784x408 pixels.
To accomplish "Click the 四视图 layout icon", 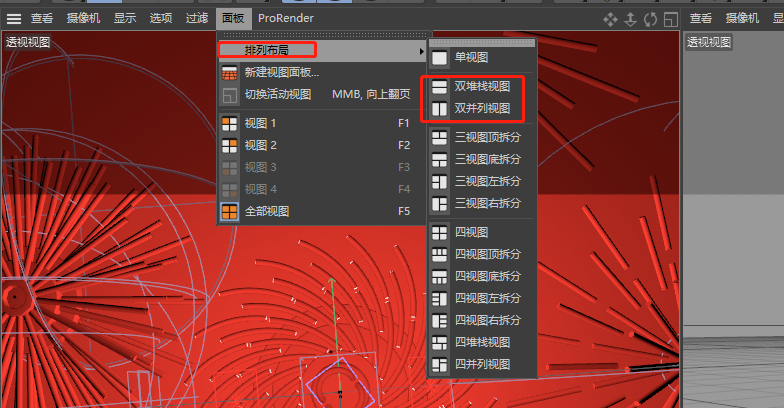I will pyautogui.click(x=440, y=233).
